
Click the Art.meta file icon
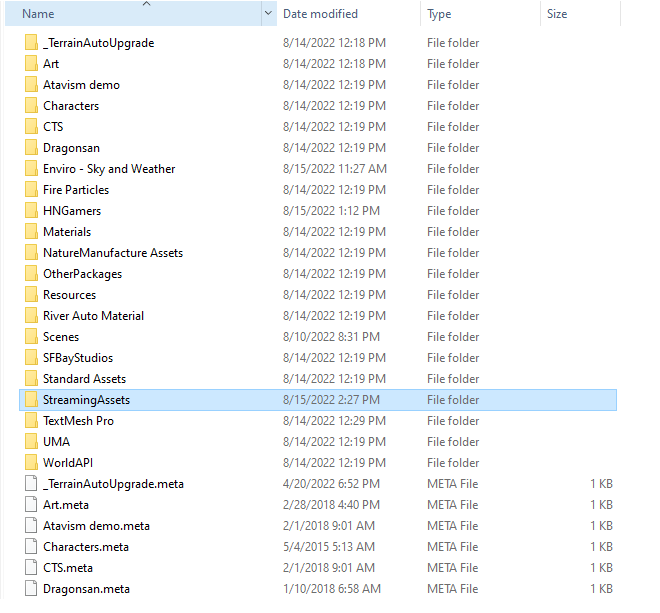[31, 505]
